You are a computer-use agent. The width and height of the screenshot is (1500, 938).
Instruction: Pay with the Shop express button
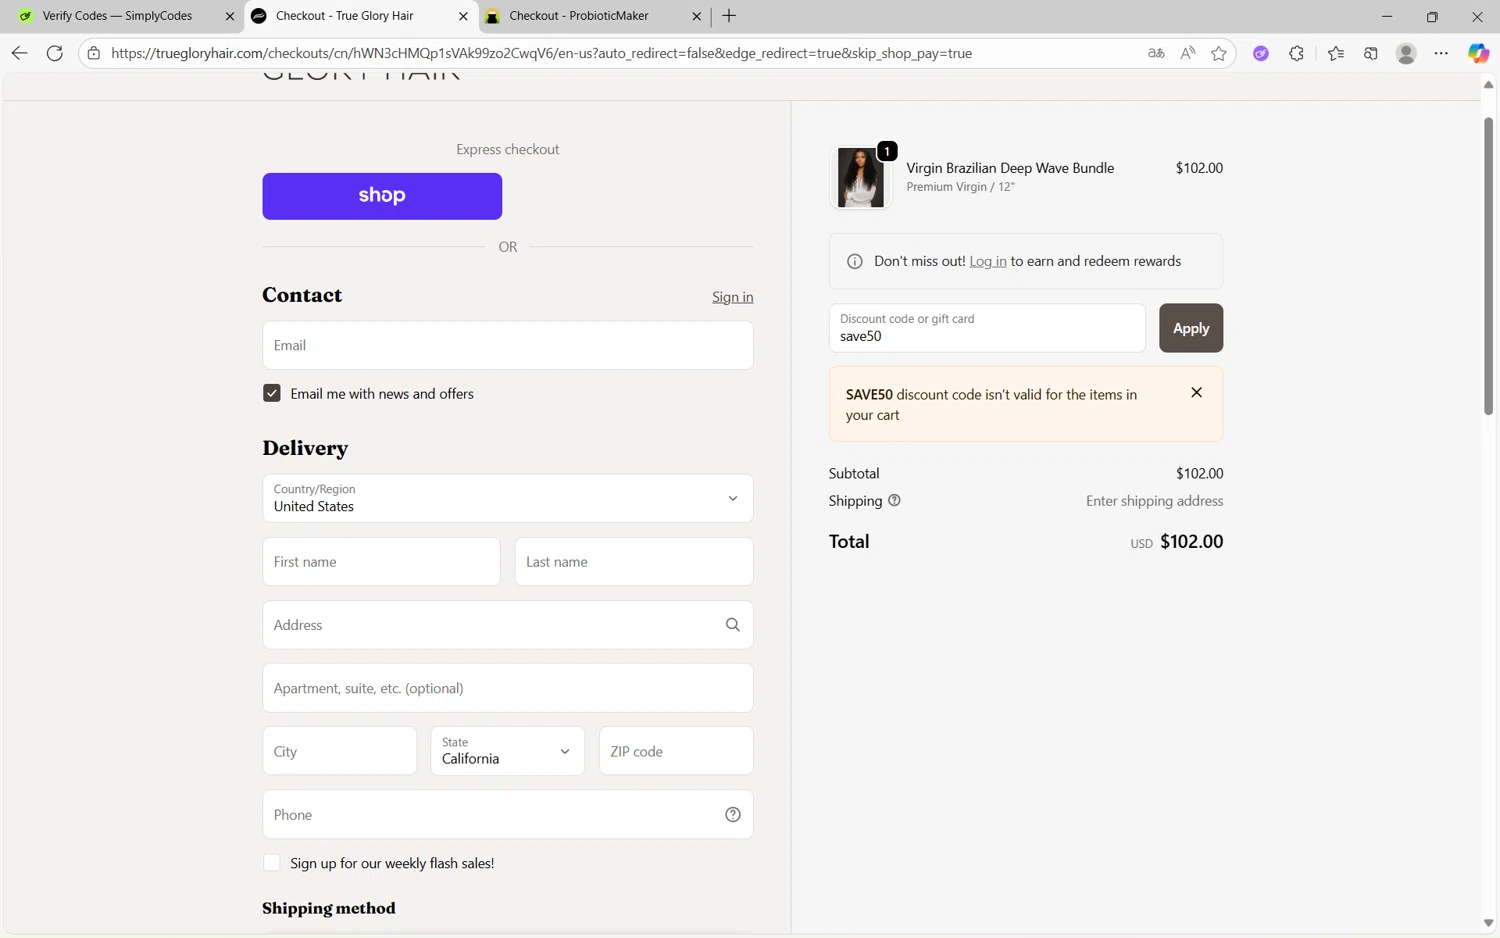[x=382, y=196]
